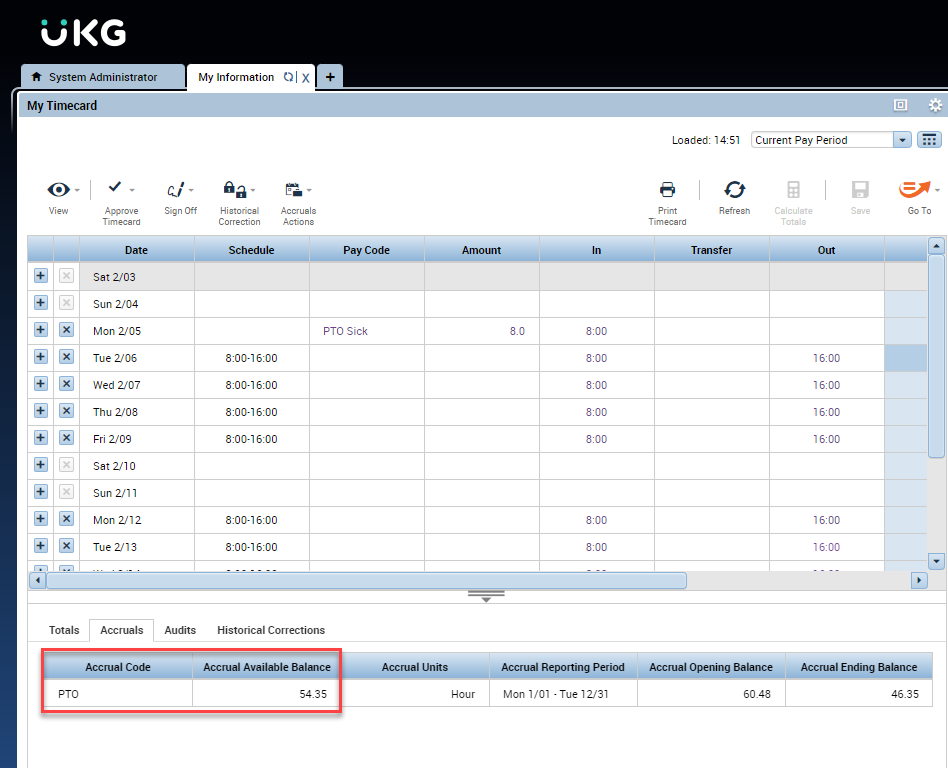Open the Accruals Actions menu
This screenshot has width=948, height=768.
point(294,189)
